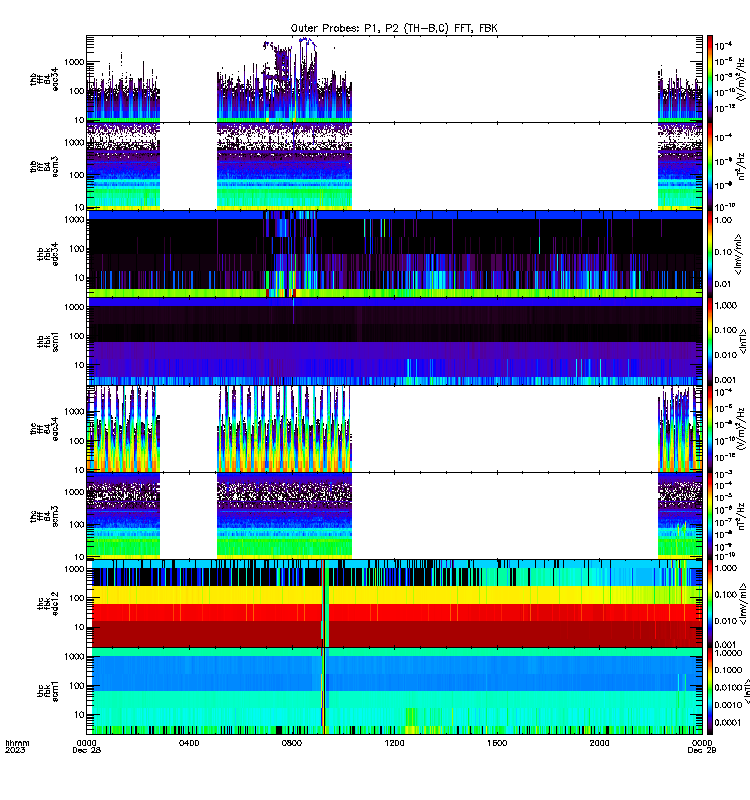The width and height of the screenshot is (750, 800).
Task: Click the color bar beside thb fbk scm1 panel
Action: (710, 341)
